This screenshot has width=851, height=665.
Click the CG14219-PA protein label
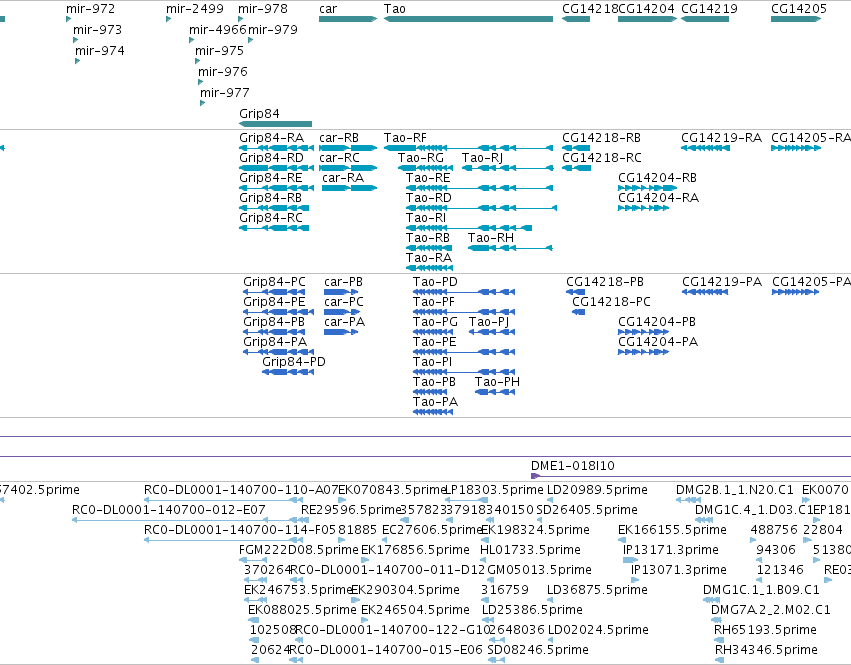pyautogui.click(x=722, y=282)
